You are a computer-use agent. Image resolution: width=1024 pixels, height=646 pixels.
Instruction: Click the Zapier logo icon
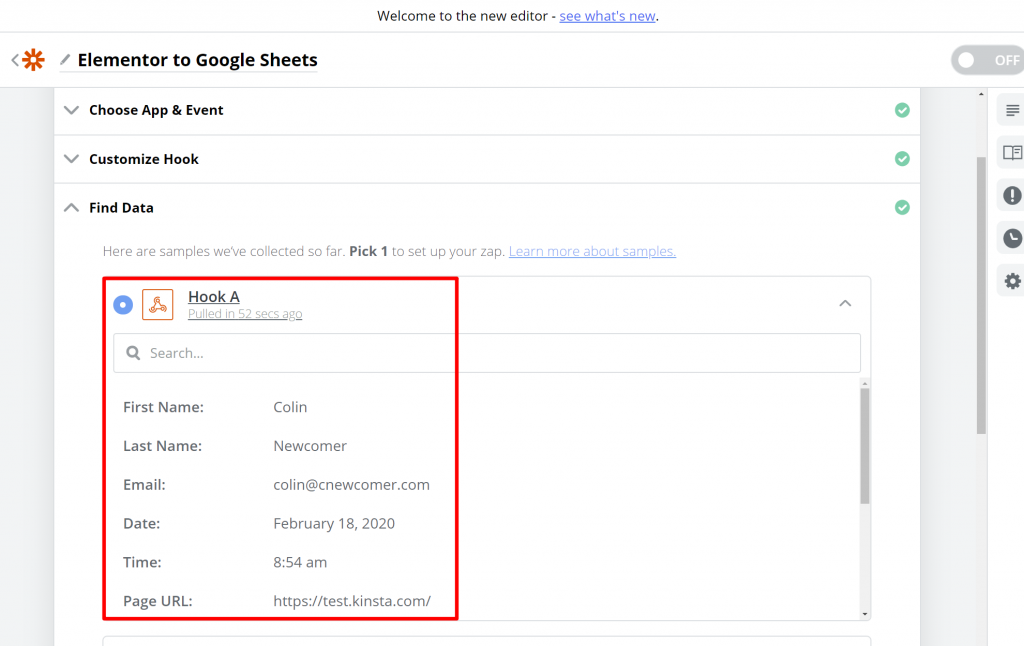point(34,60)
